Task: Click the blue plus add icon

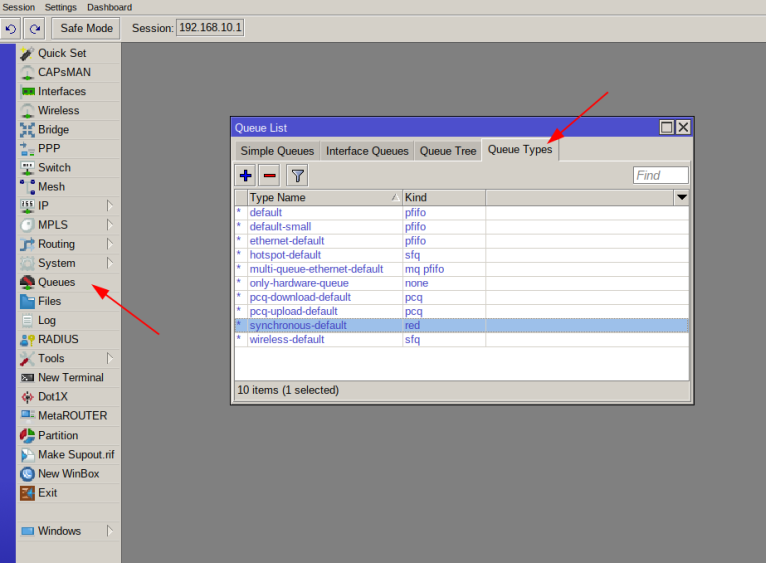Action: (245, 176)
